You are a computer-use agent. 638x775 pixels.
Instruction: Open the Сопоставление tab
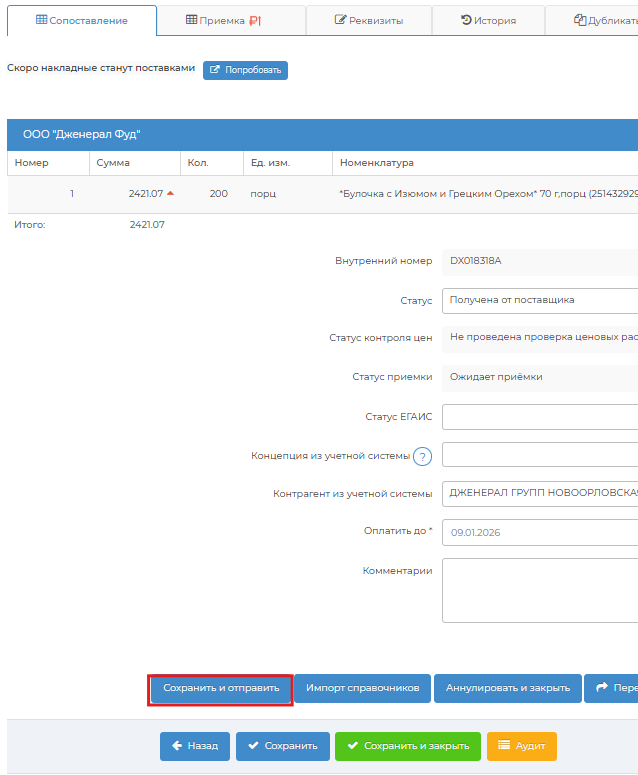coord(82,20)
